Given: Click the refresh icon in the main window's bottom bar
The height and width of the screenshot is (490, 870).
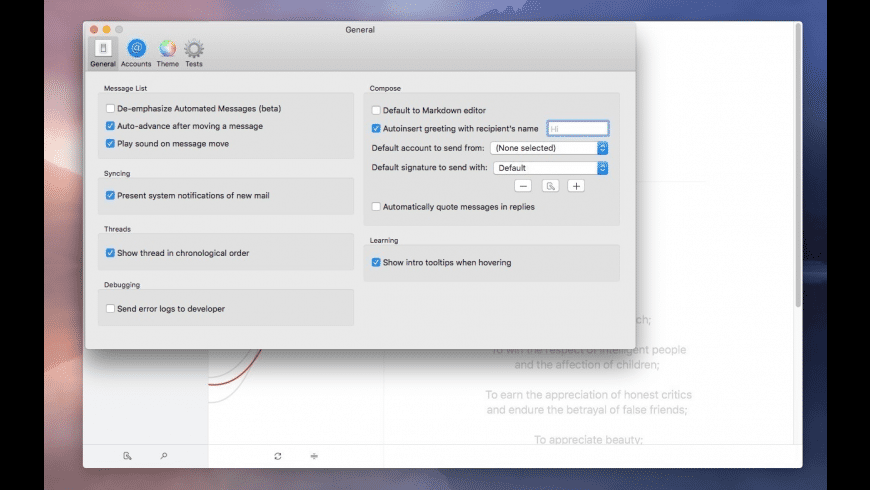Looking at the screenshot, I should (277, 456).
